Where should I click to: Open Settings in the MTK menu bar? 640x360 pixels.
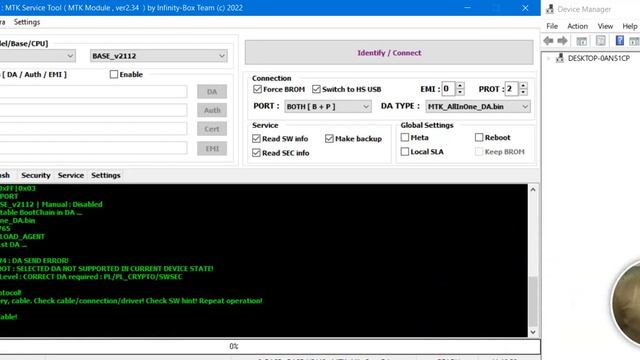point(27,22)
